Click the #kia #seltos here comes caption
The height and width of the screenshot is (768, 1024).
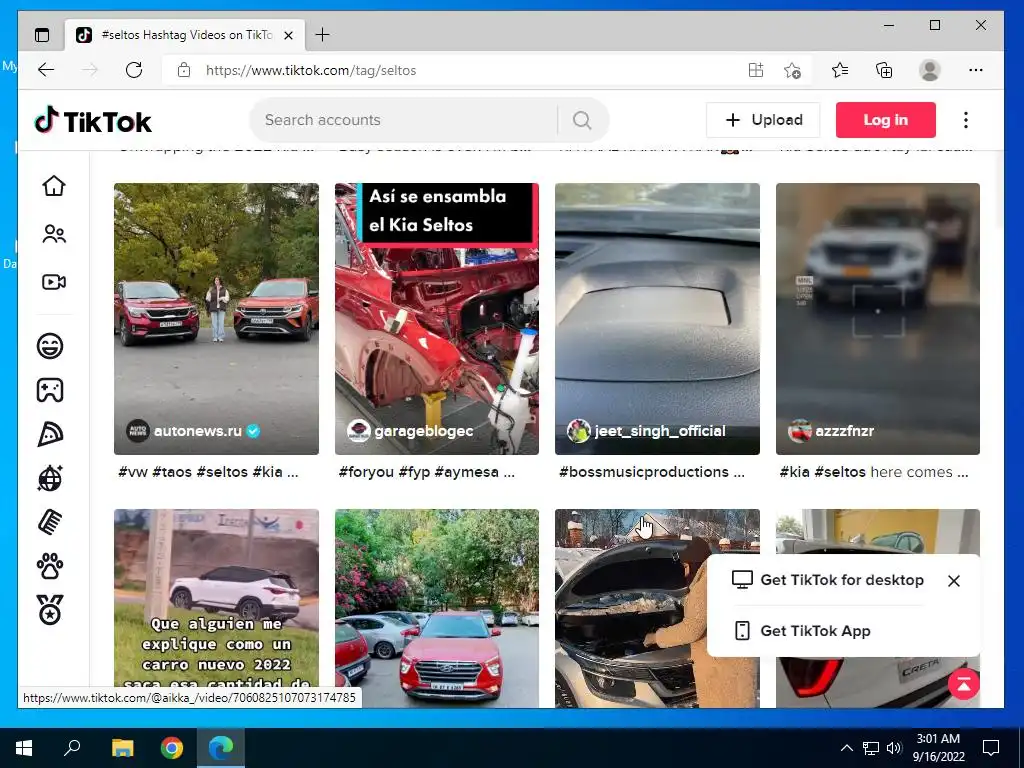coord(874,472)
